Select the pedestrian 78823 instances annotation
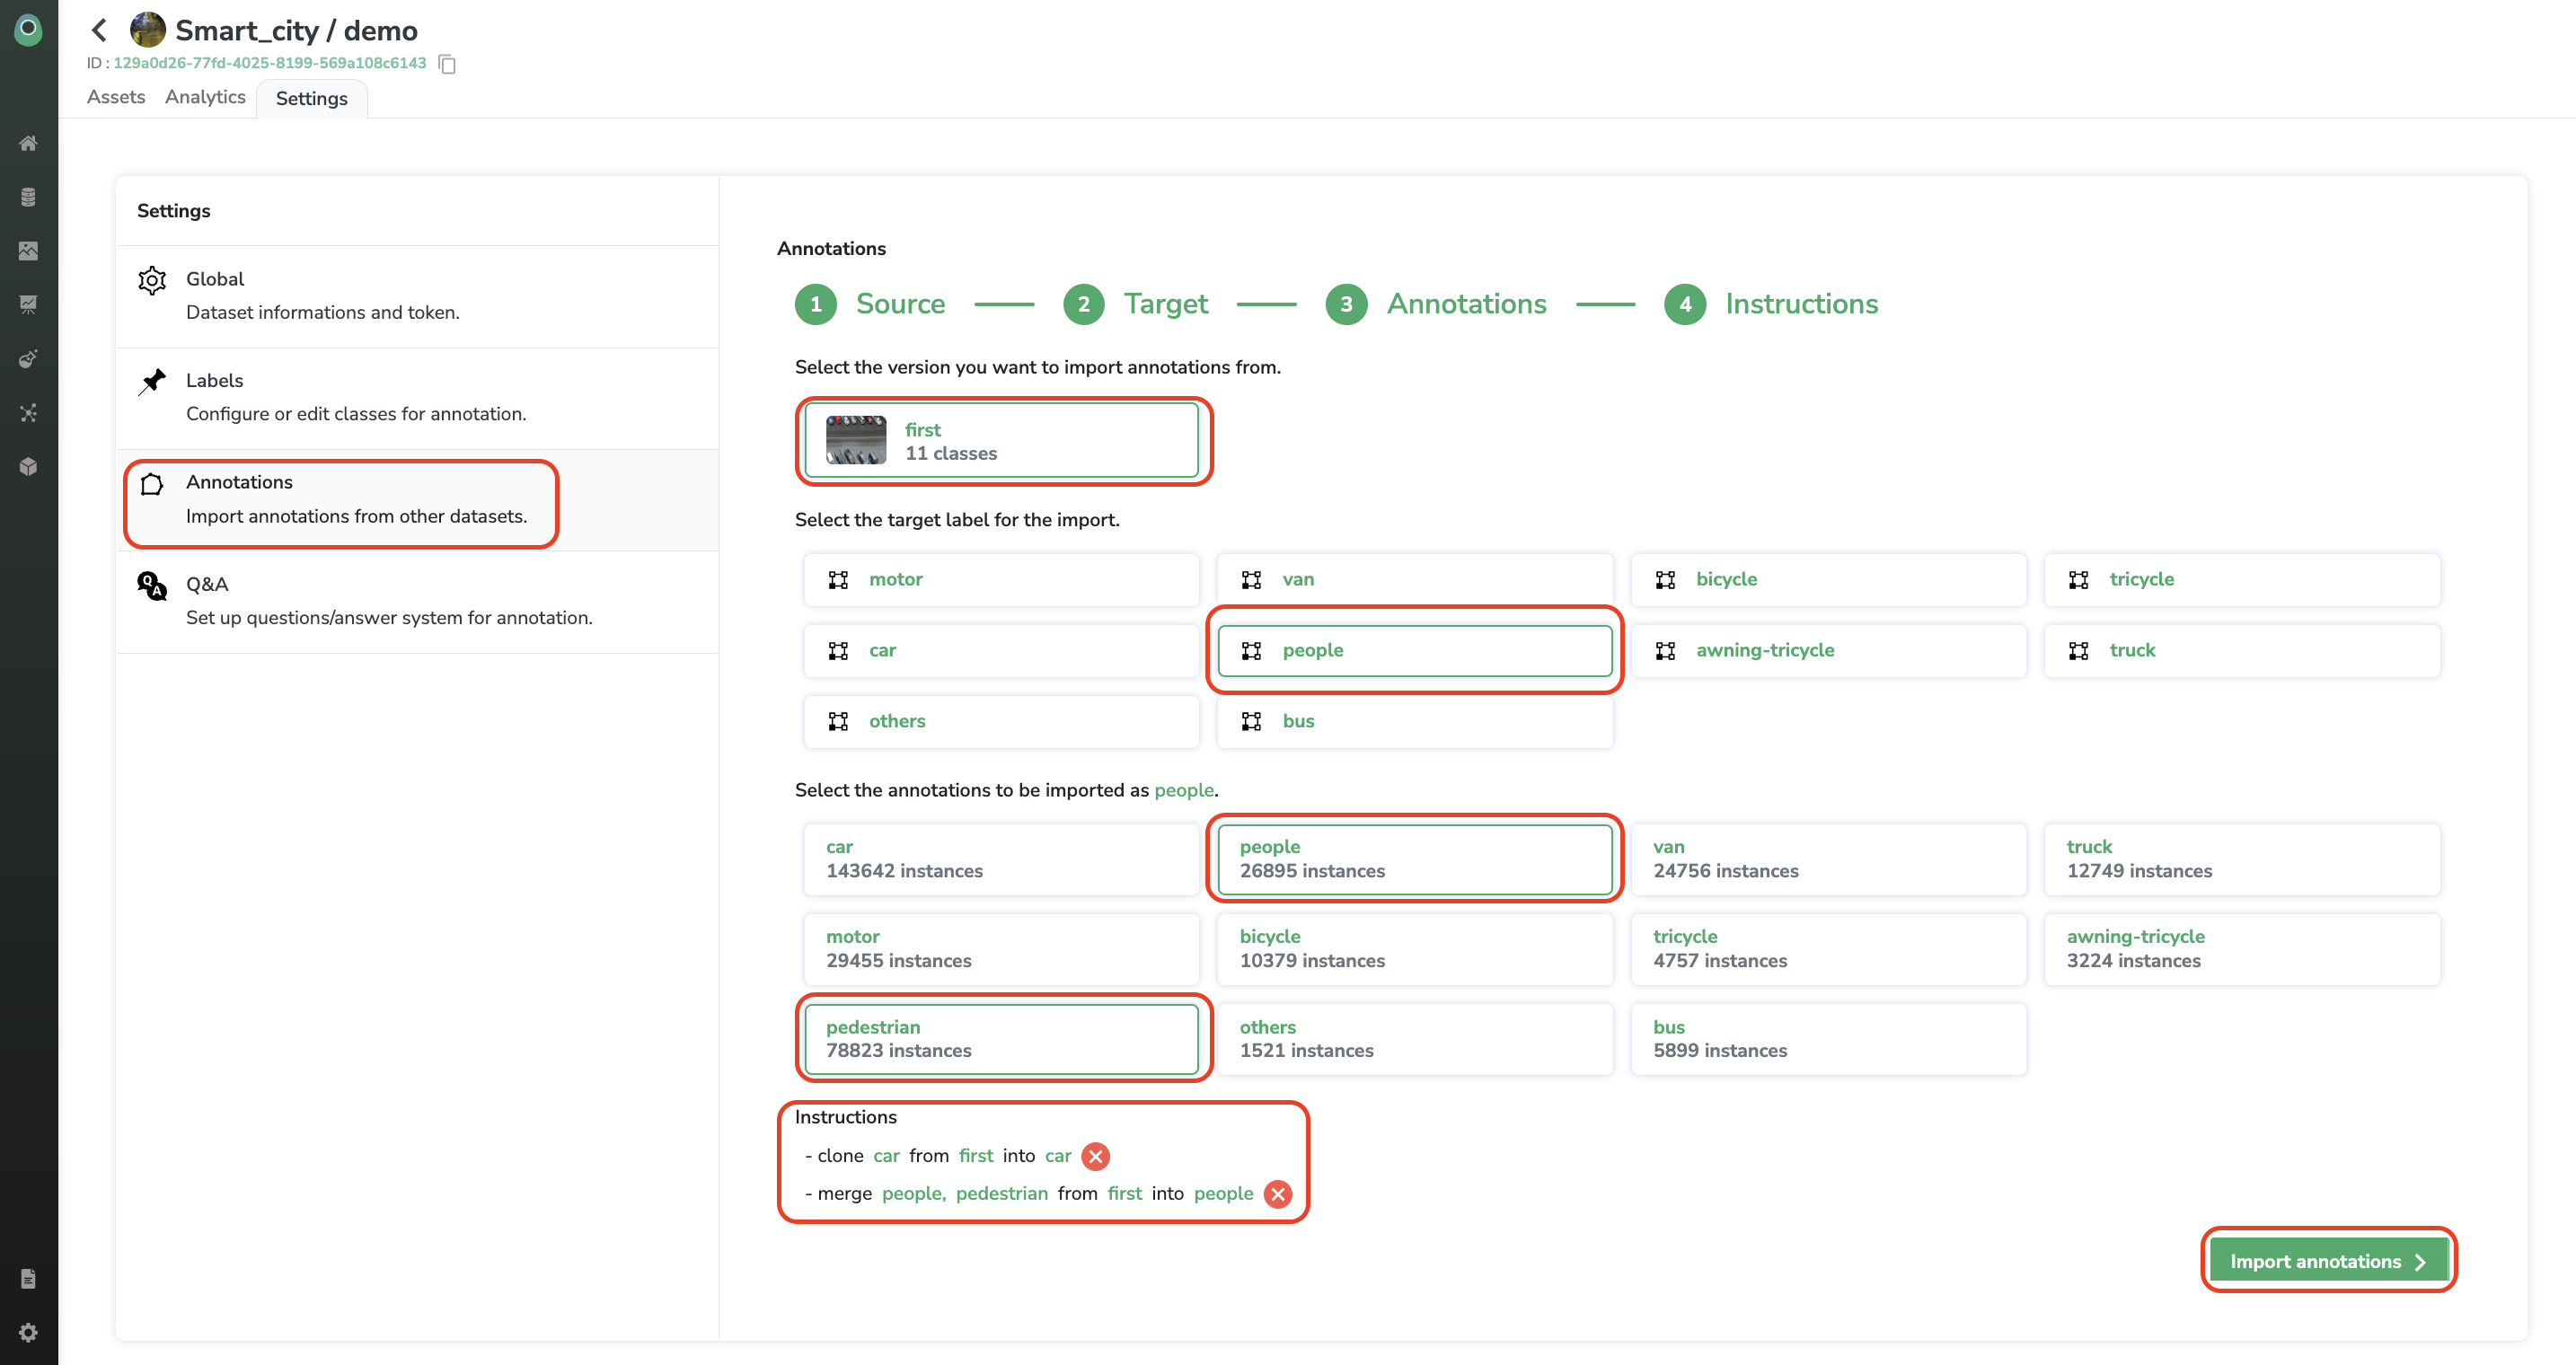Screen dimensions: 2576x1365 coord(1001,1038)
